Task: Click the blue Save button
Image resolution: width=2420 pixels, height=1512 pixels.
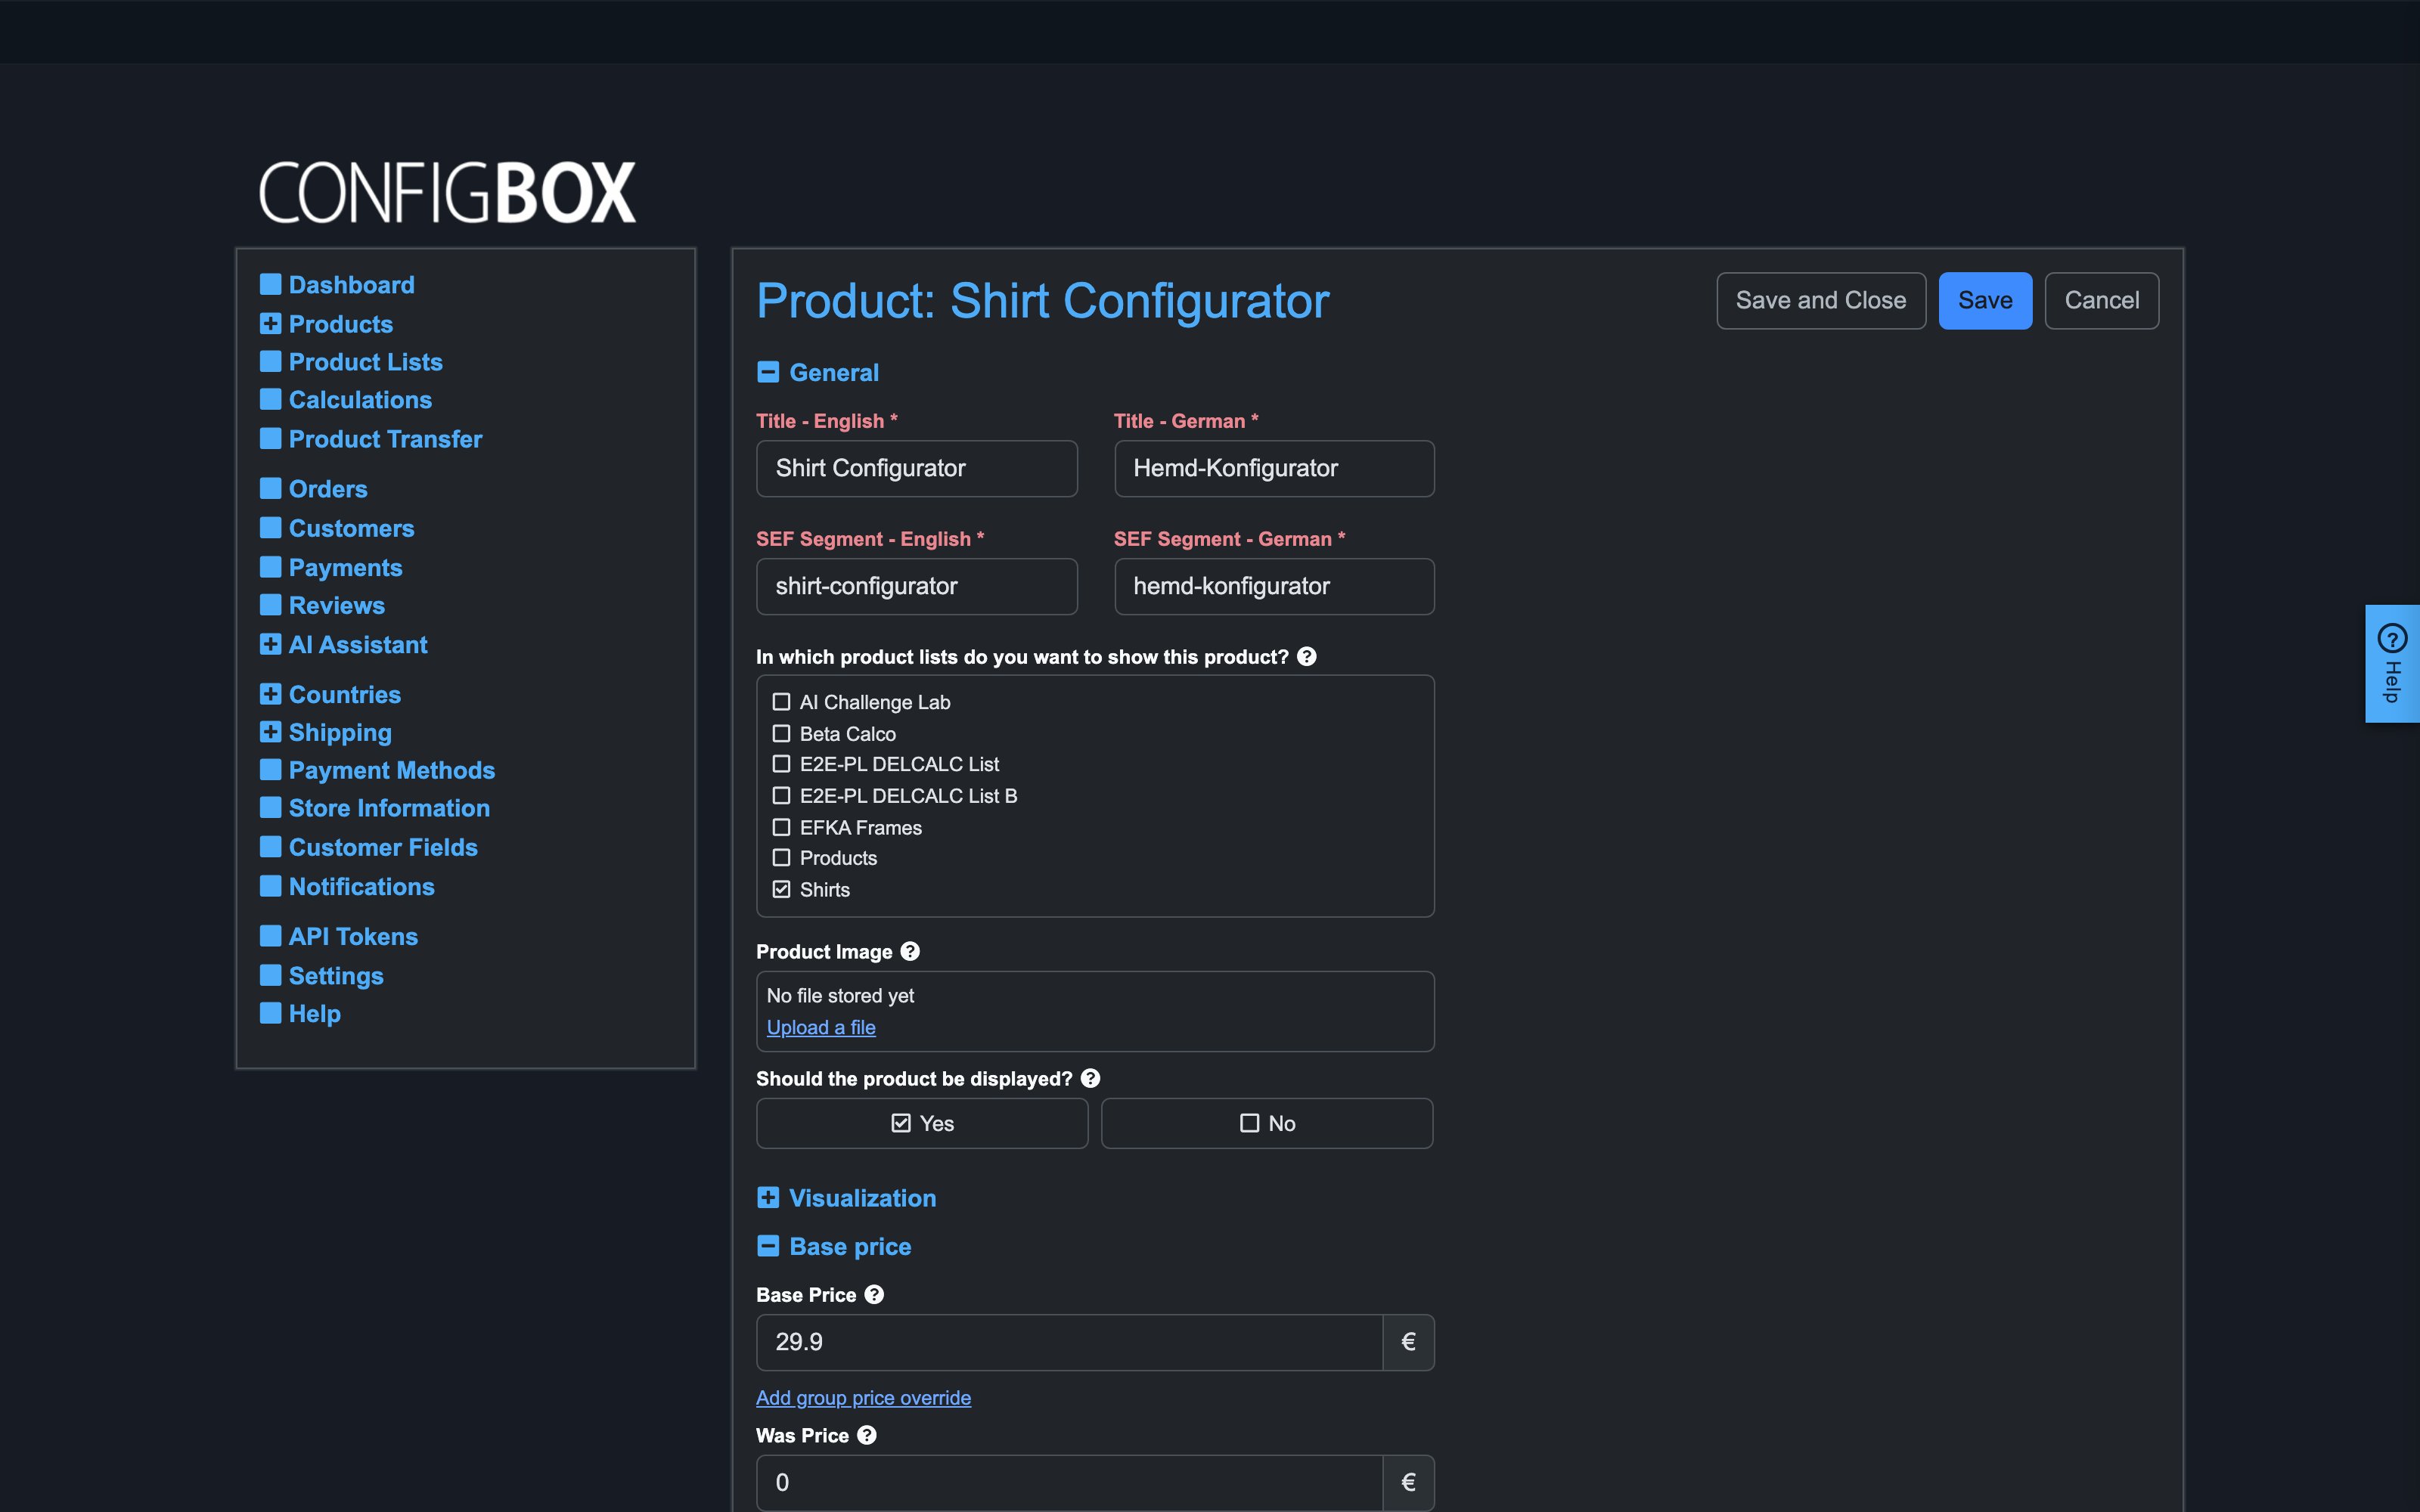Action: pos(1985,300)
